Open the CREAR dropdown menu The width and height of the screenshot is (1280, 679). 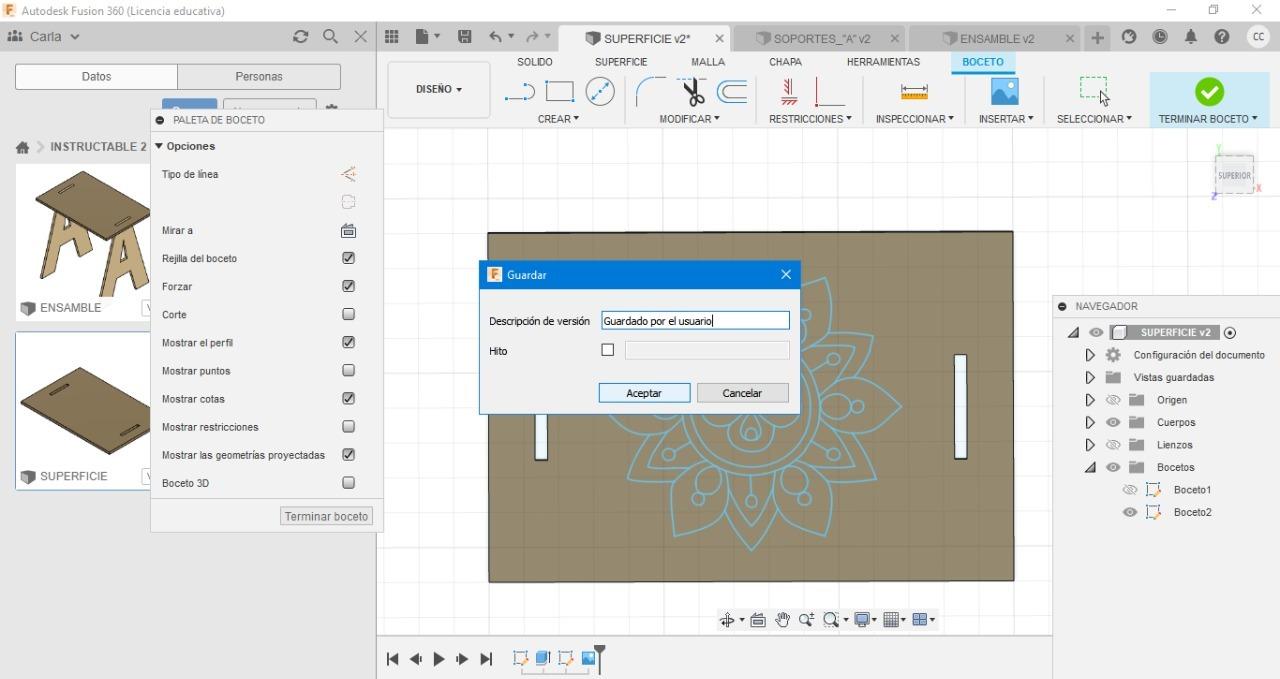pos(558,119)
